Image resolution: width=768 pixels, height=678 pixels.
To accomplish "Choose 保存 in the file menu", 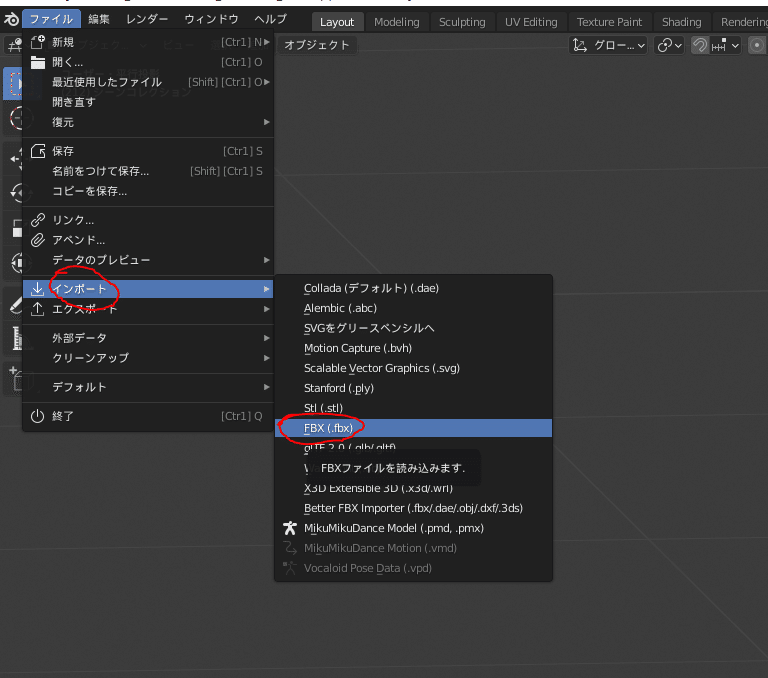I will point(148,151).
